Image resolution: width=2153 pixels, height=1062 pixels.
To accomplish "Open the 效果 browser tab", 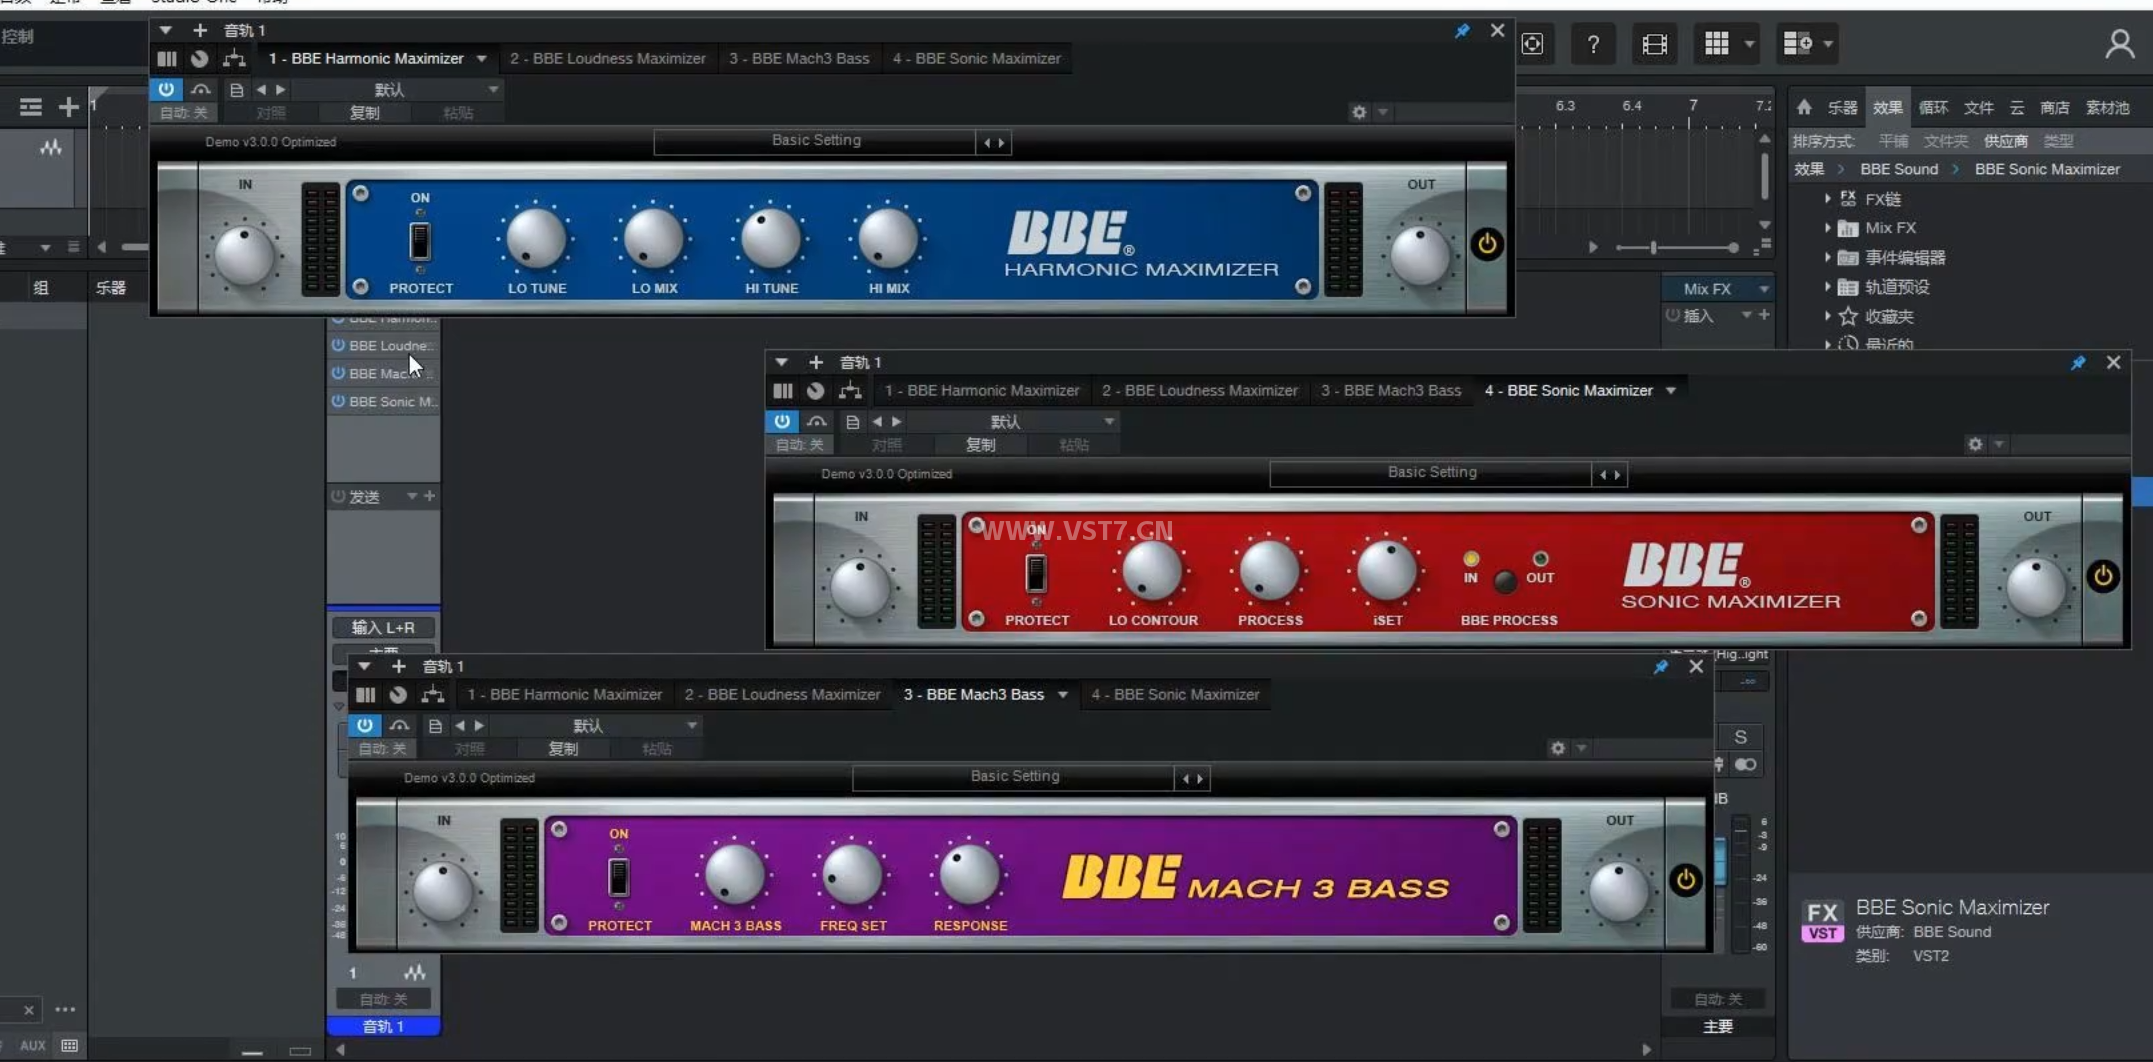I will point(1888,108).
